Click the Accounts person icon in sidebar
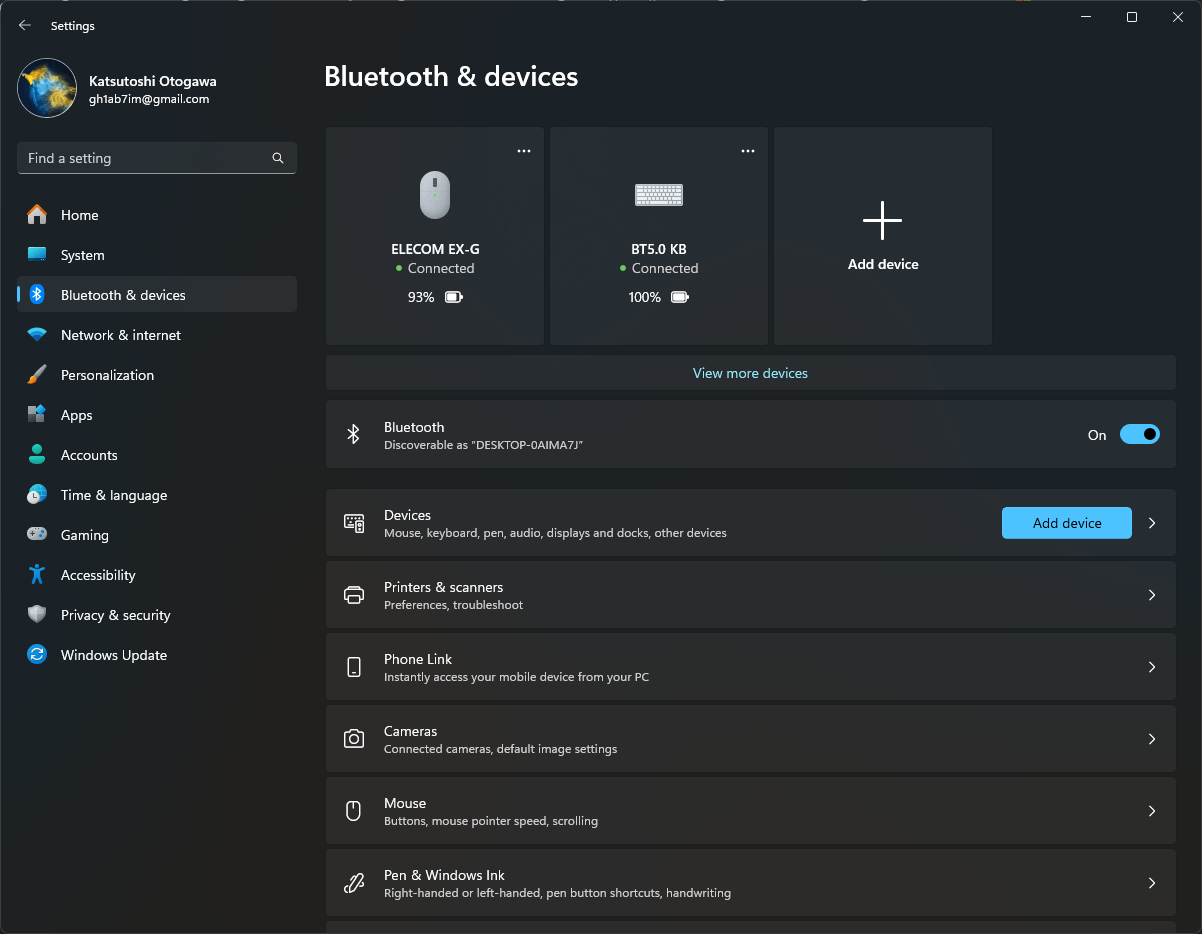Viewport: 1202px width, 934px height. pyautogui.click(x=37, y=455)
